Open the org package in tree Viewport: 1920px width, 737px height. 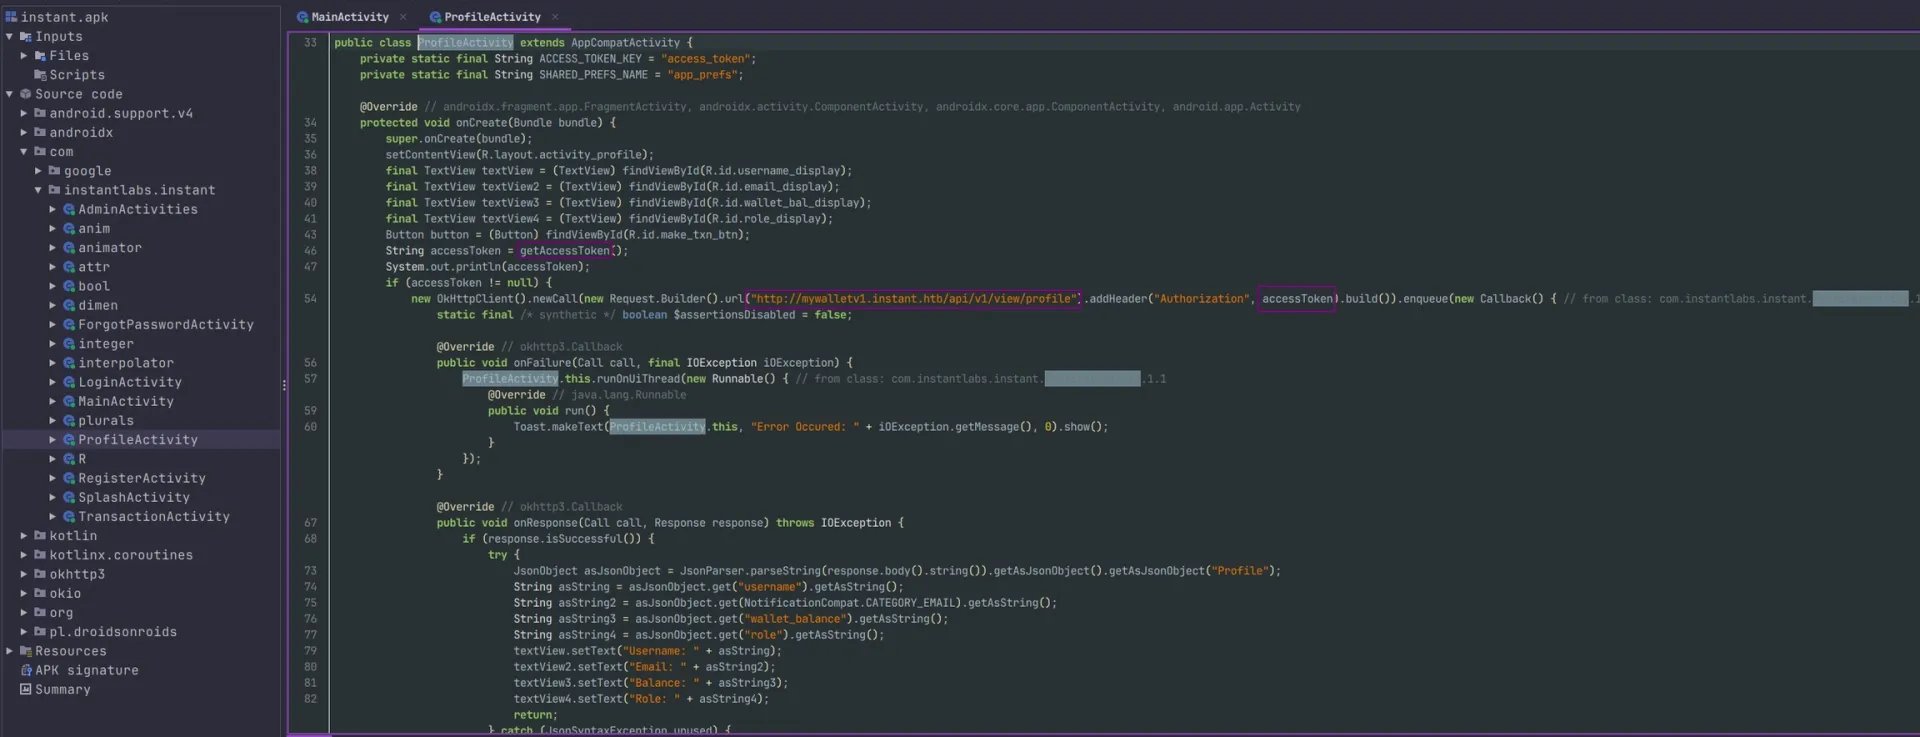[61, 613]
